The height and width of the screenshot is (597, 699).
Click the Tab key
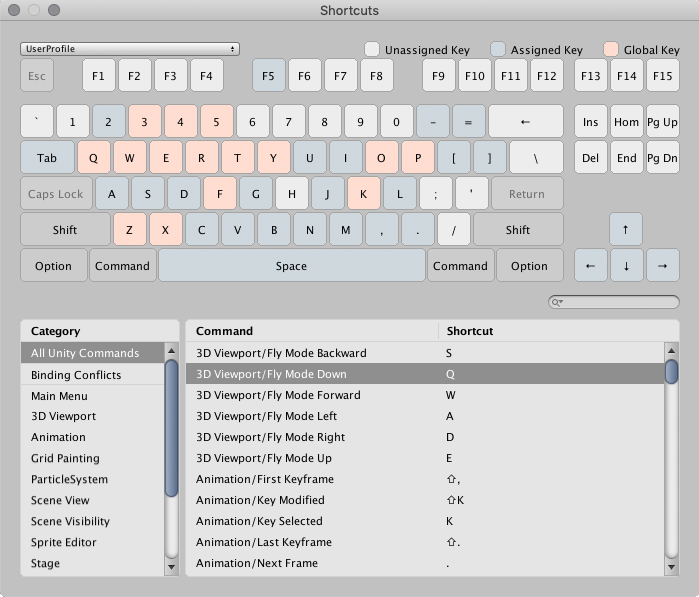click(x=47, y=158)
